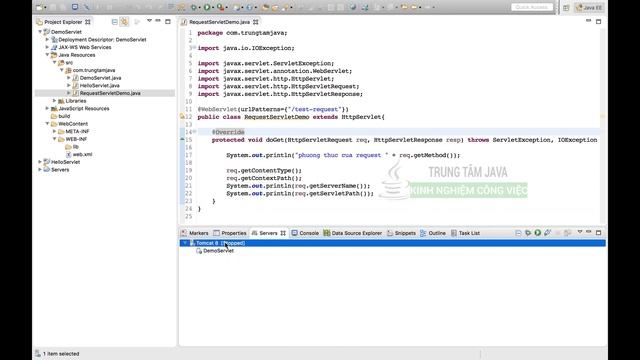Select JavaScript Resources node
This screenshot has height=360, width=640.
point(84,109)
